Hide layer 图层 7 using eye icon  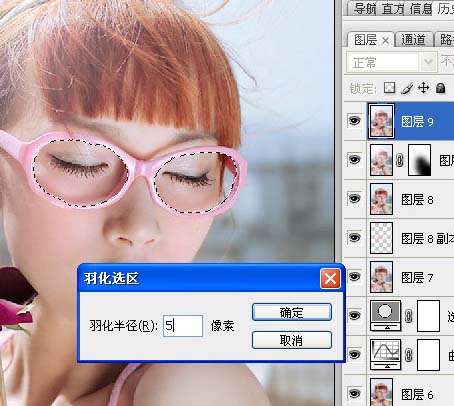click(x=354, y=277)
